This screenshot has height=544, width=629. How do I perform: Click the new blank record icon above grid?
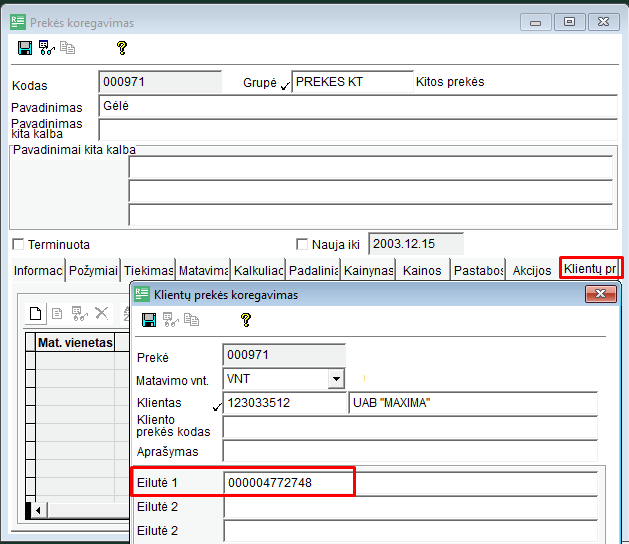[x=36, y=314]
